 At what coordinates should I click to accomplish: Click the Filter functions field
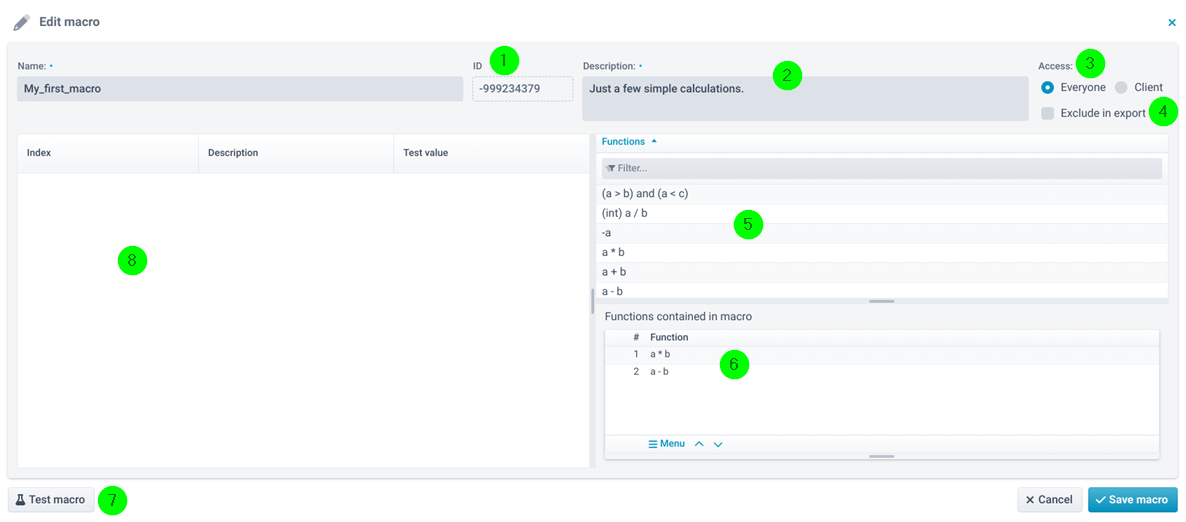(882, 168)
